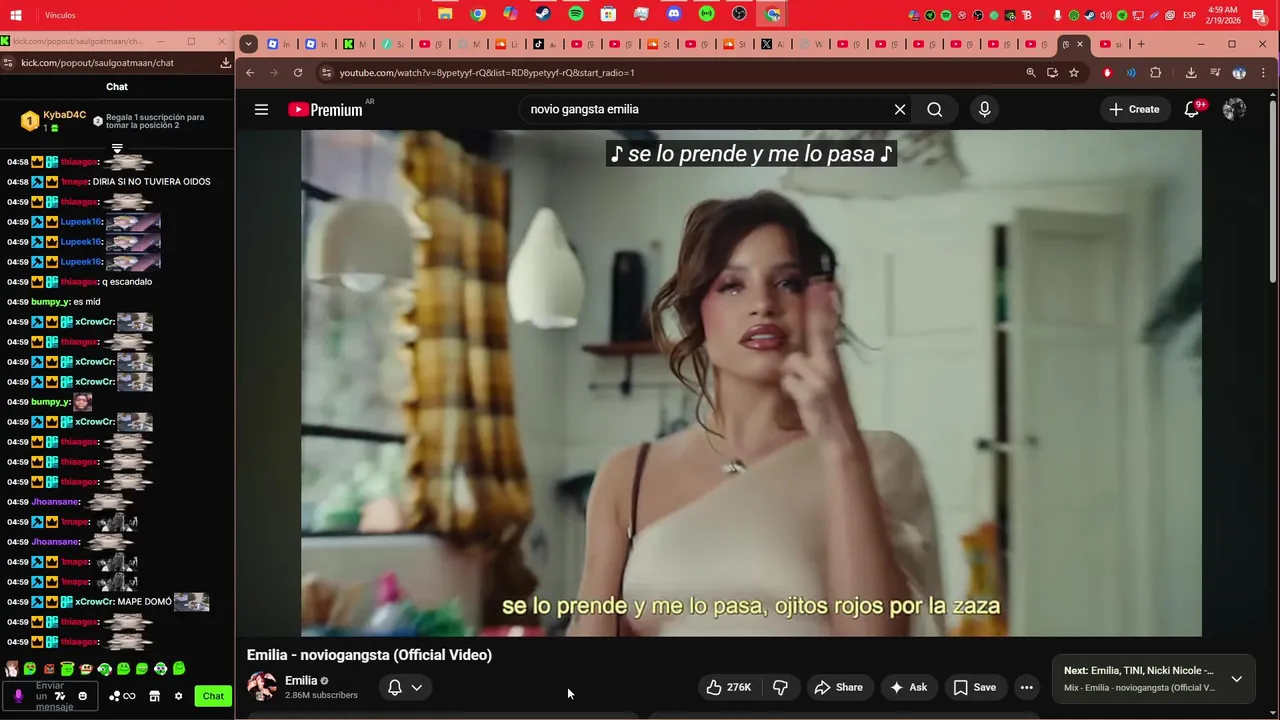This screenshot has width=1280, height=720.
Task: Open the Ask button below the video
Action: point(908,687)
